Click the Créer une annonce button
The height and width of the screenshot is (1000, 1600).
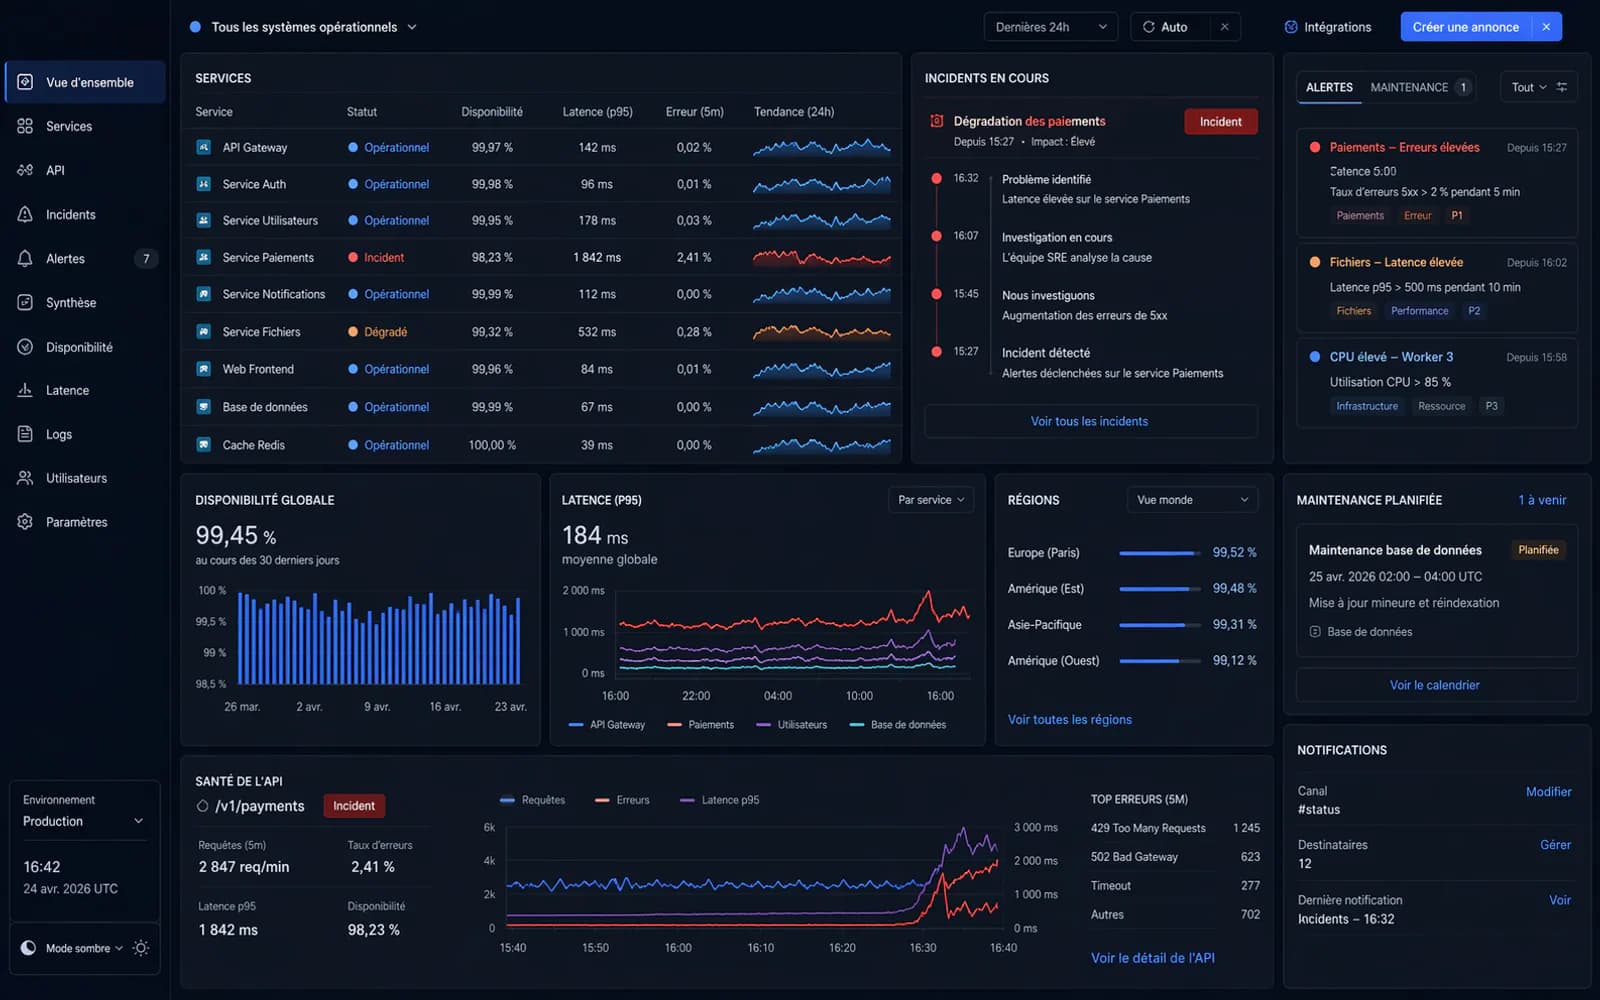1465,27
